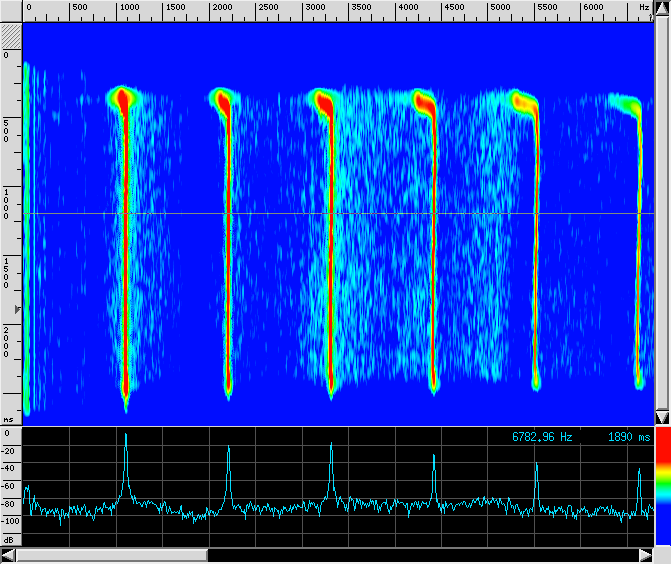Click the horizontal scrollbar thumb

tap(111, 555)
